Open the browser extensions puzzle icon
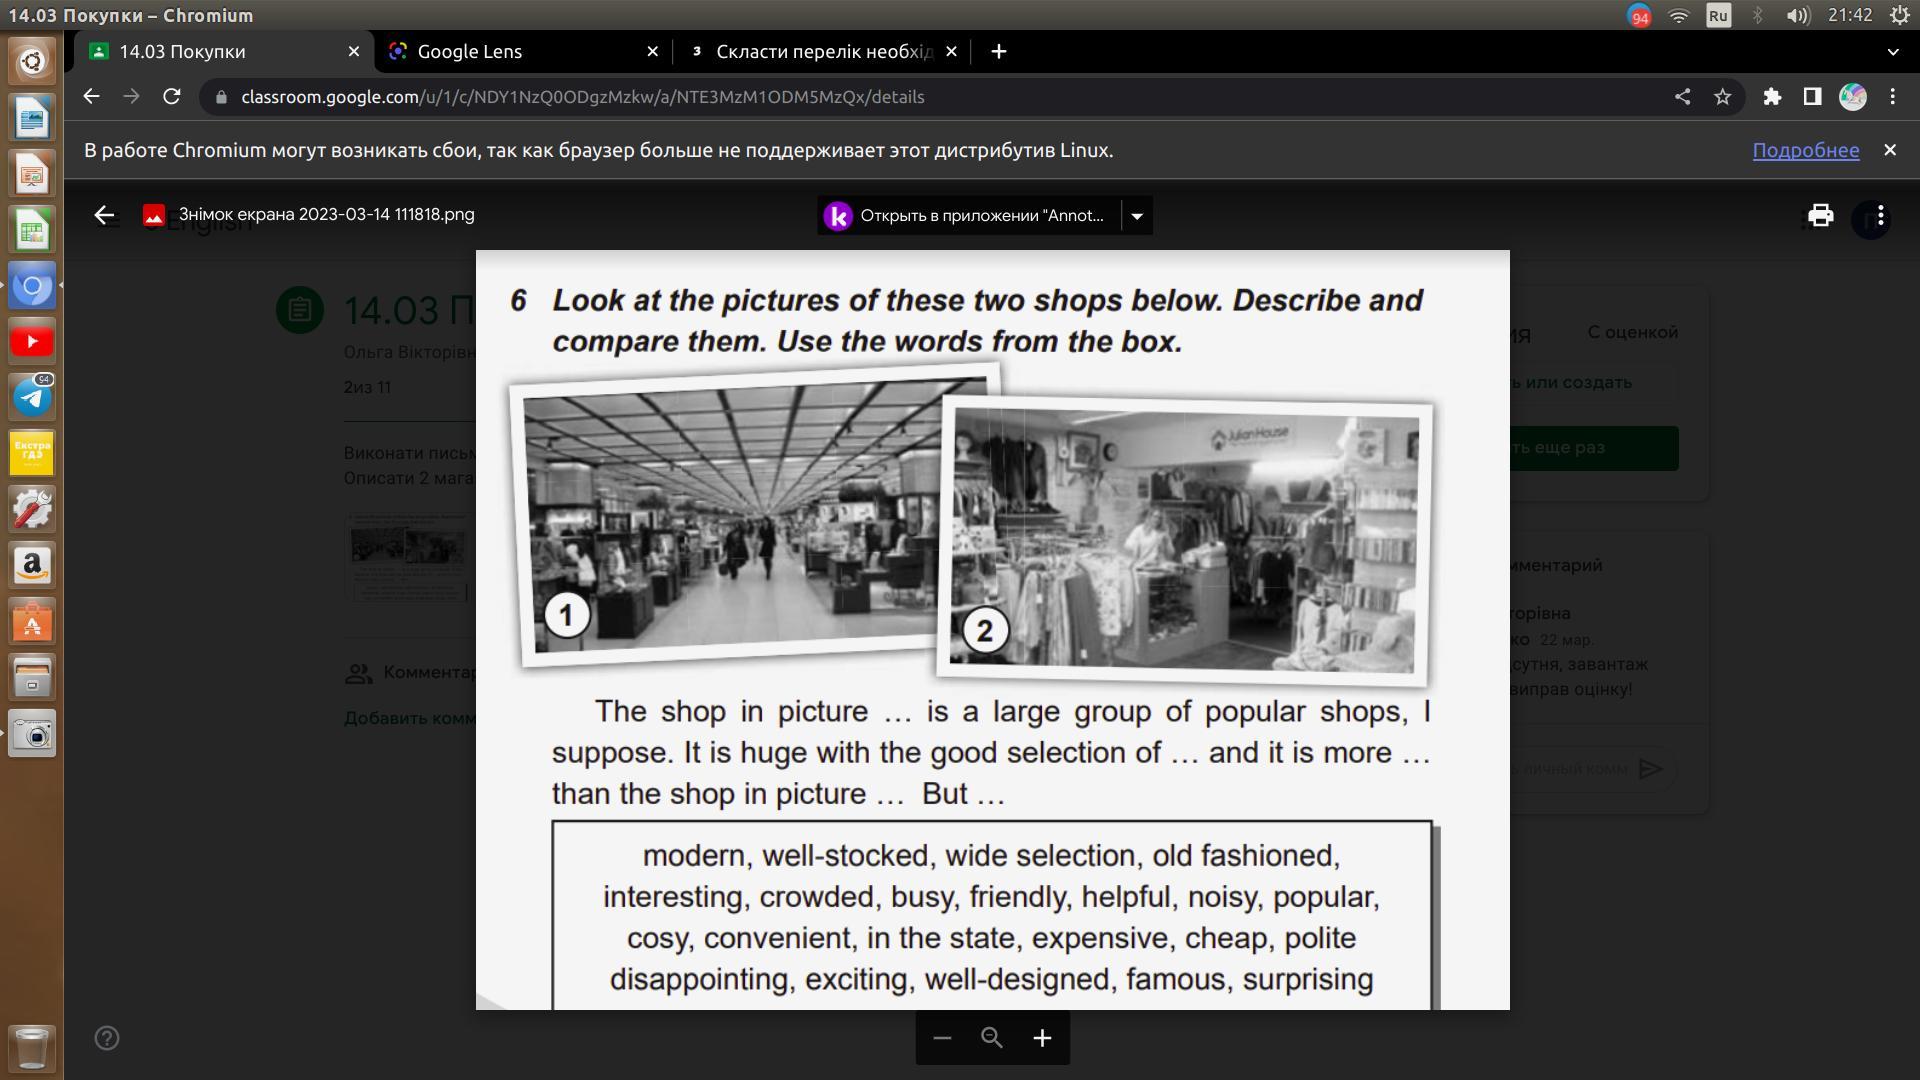This screenshot has width=1920, height=1080. (x=1772, y=97)
